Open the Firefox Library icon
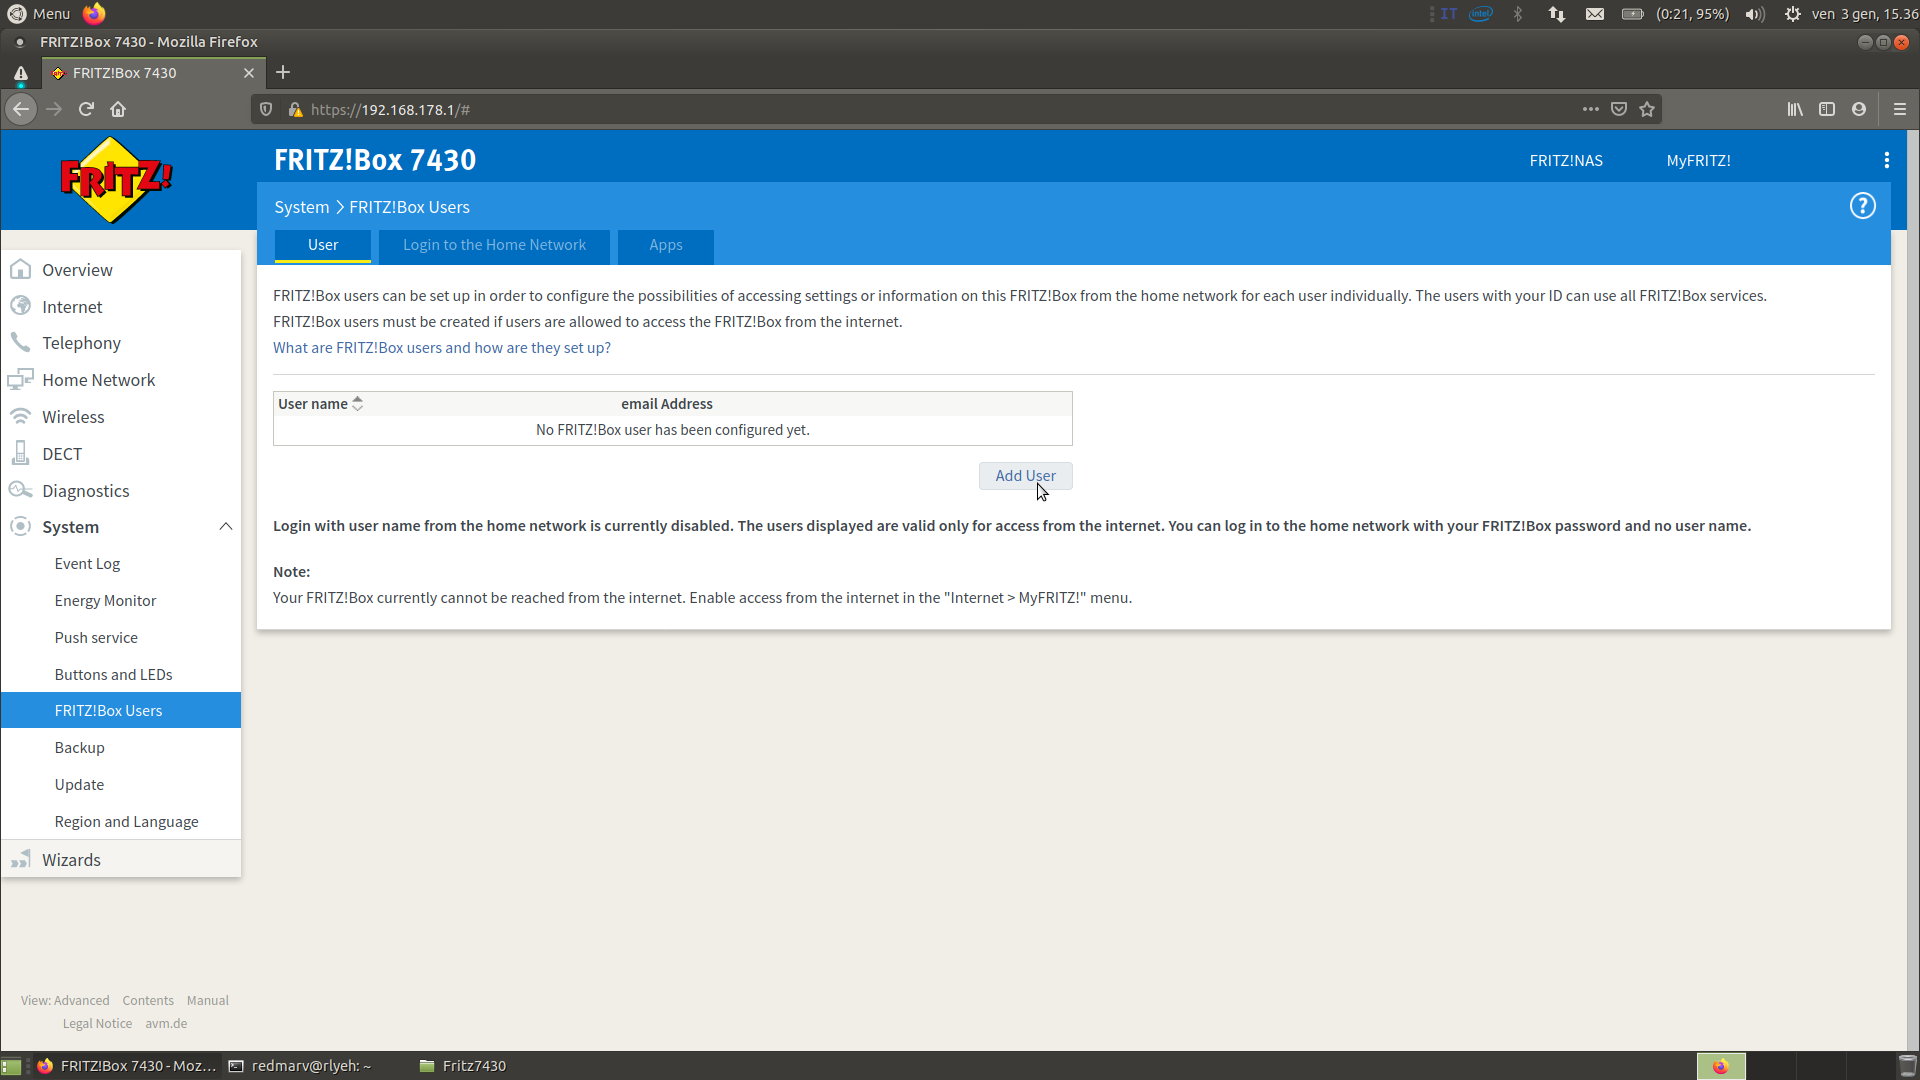Viewport: 1920px width, 1080px height. (1795, 109)
